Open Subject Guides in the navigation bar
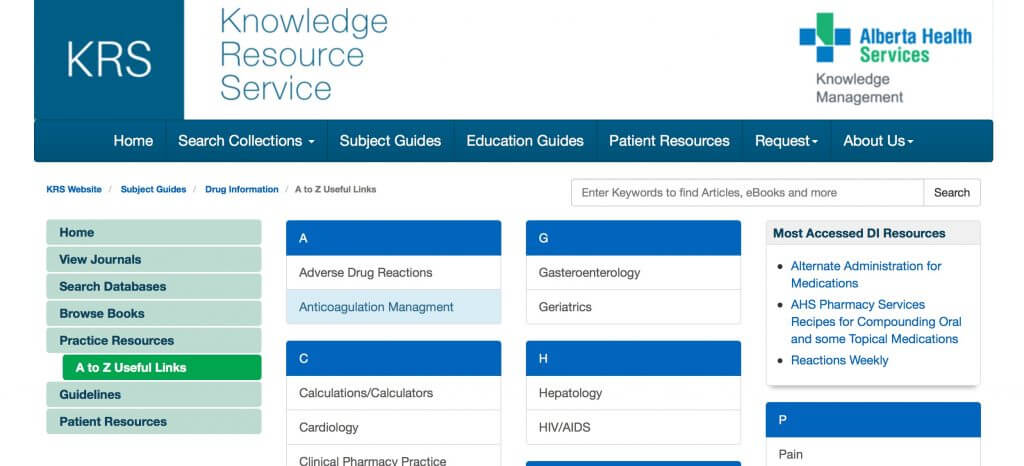The width and height of the screenshot is (1024, 466). click(x=390, y=141)
